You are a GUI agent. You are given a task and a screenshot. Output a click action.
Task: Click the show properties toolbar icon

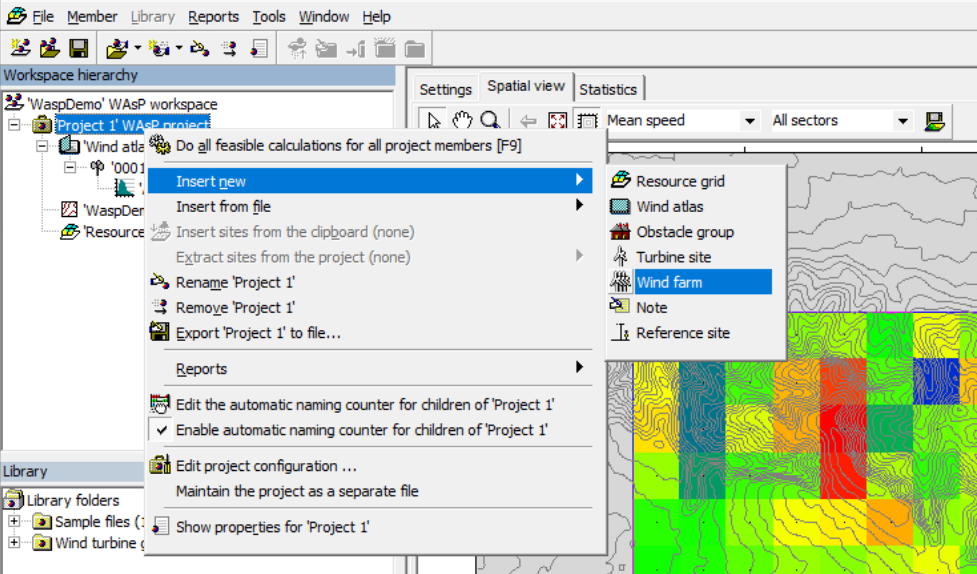coord(259,48)
